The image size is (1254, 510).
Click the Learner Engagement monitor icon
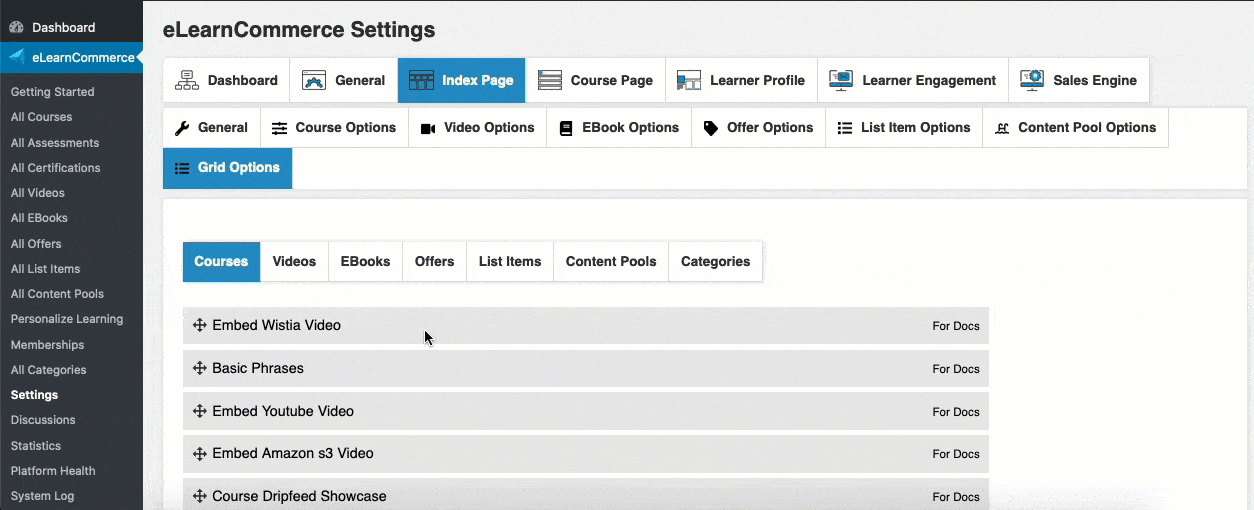tap(841, 80)
